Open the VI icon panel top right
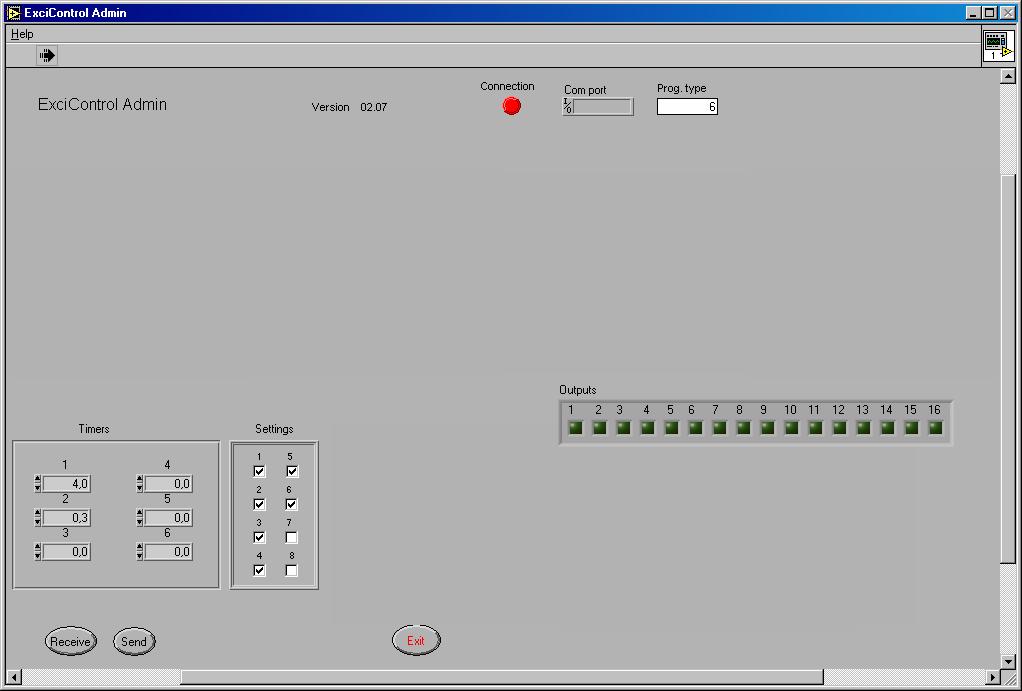This screenshot has height=691, width=1022. [x=998, y=46]
